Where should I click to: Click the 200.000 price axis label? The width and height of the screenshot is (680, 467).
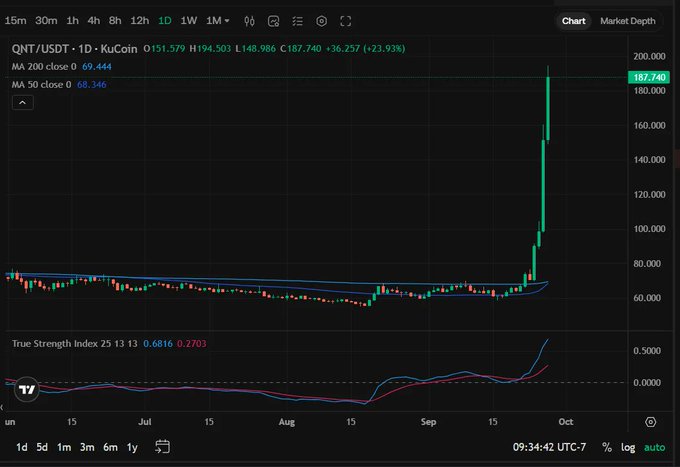point(649,56)
